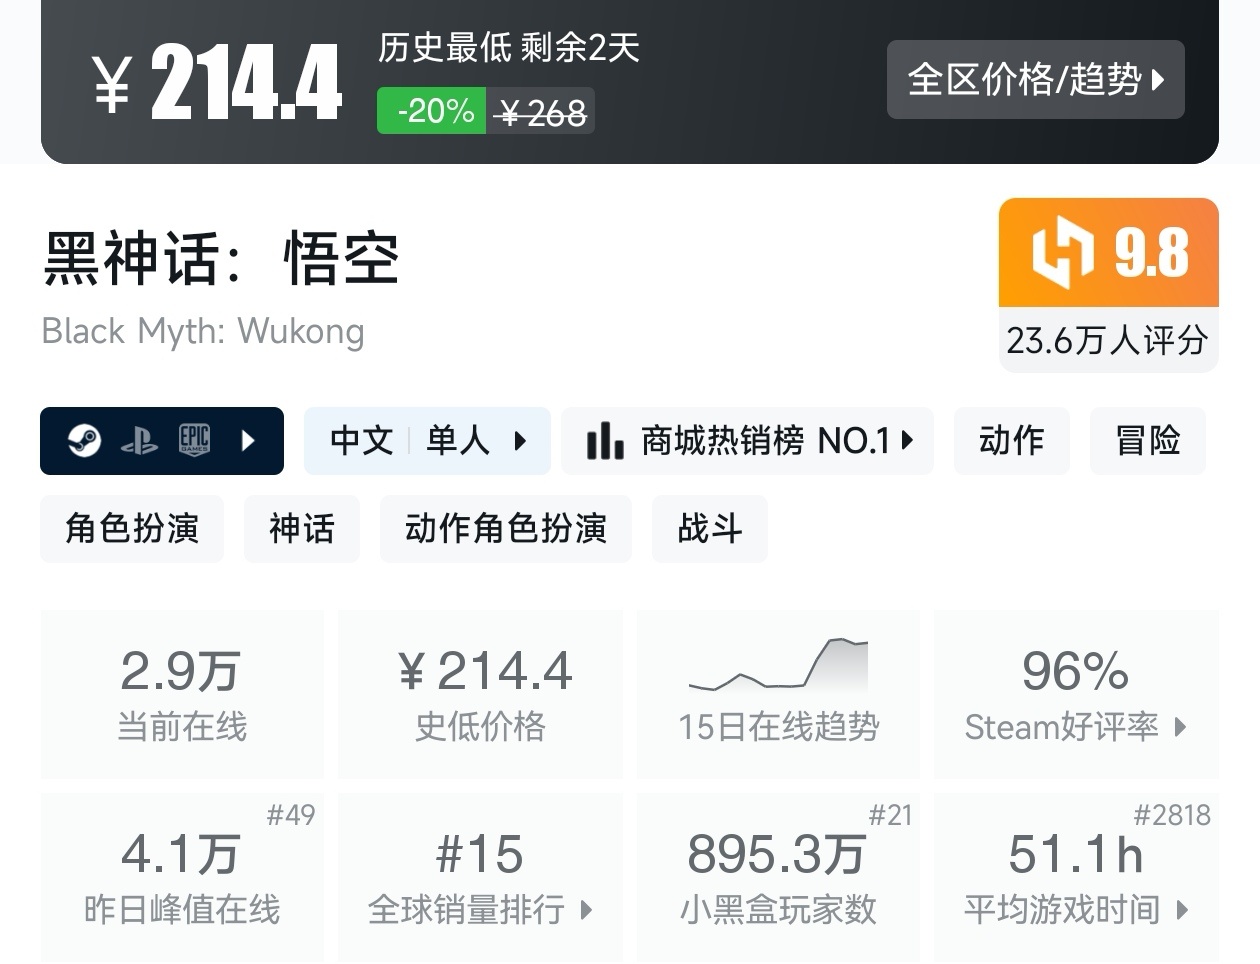Open details for 中文 单人 tag
The height and width of the screenshot is (964, 1260).
point(427,440)
